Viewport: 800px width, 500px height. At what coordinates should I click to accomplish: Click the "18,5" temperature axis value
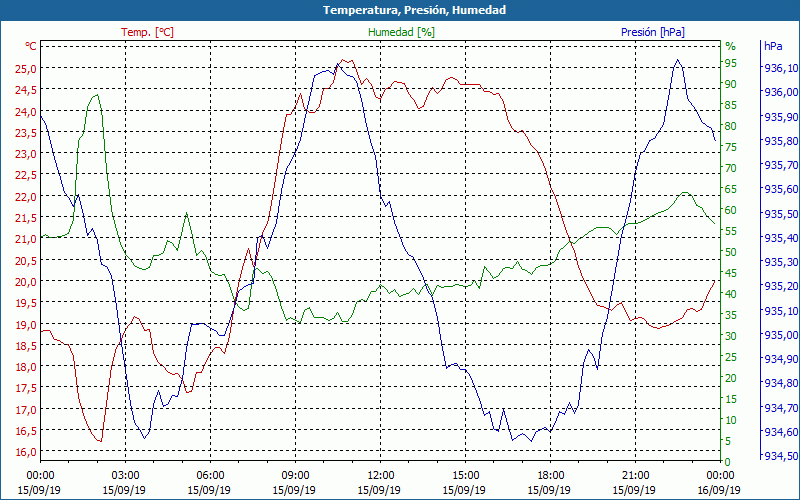(27, 345)
